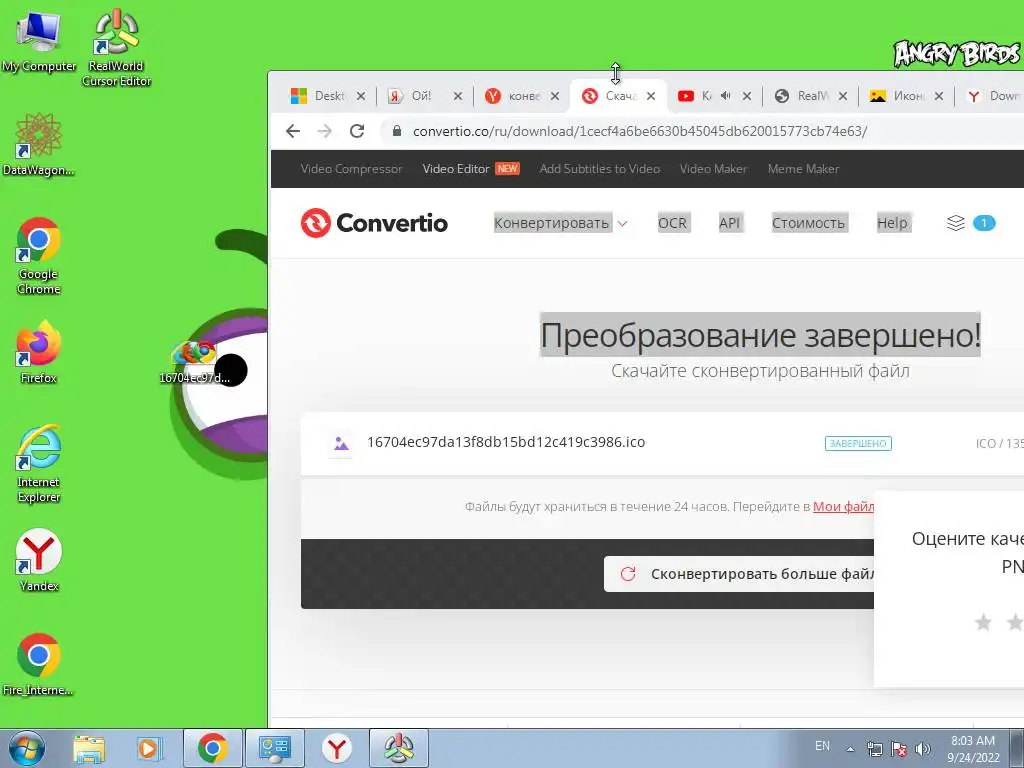Close the Скача... Convertio tab
1024x768 pixels.
coord(651,96)
